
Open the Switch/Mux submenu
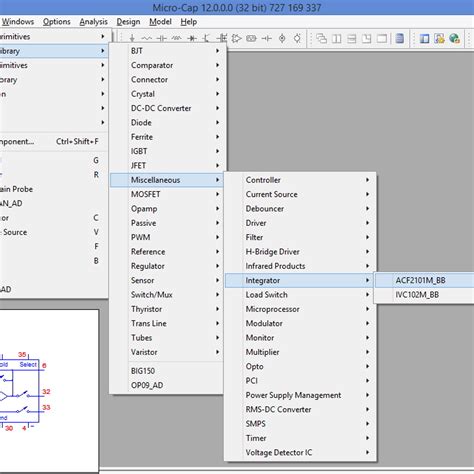168,295
